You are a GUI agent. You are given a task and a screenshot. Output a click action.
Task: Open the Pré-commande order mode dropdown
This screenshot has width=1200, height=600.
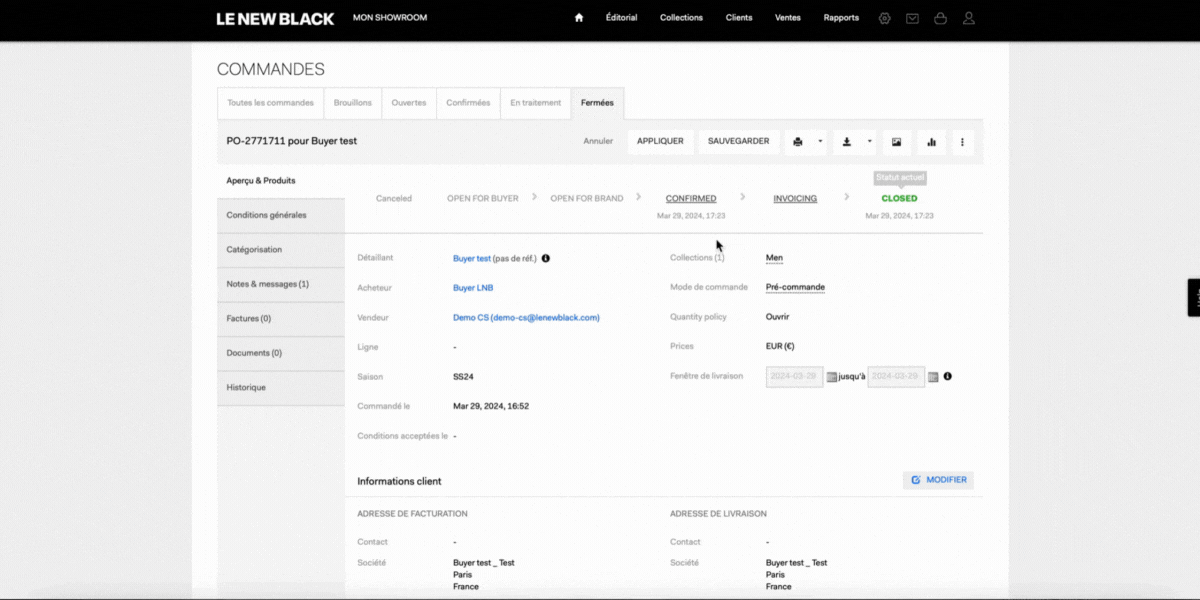[795, 287]
